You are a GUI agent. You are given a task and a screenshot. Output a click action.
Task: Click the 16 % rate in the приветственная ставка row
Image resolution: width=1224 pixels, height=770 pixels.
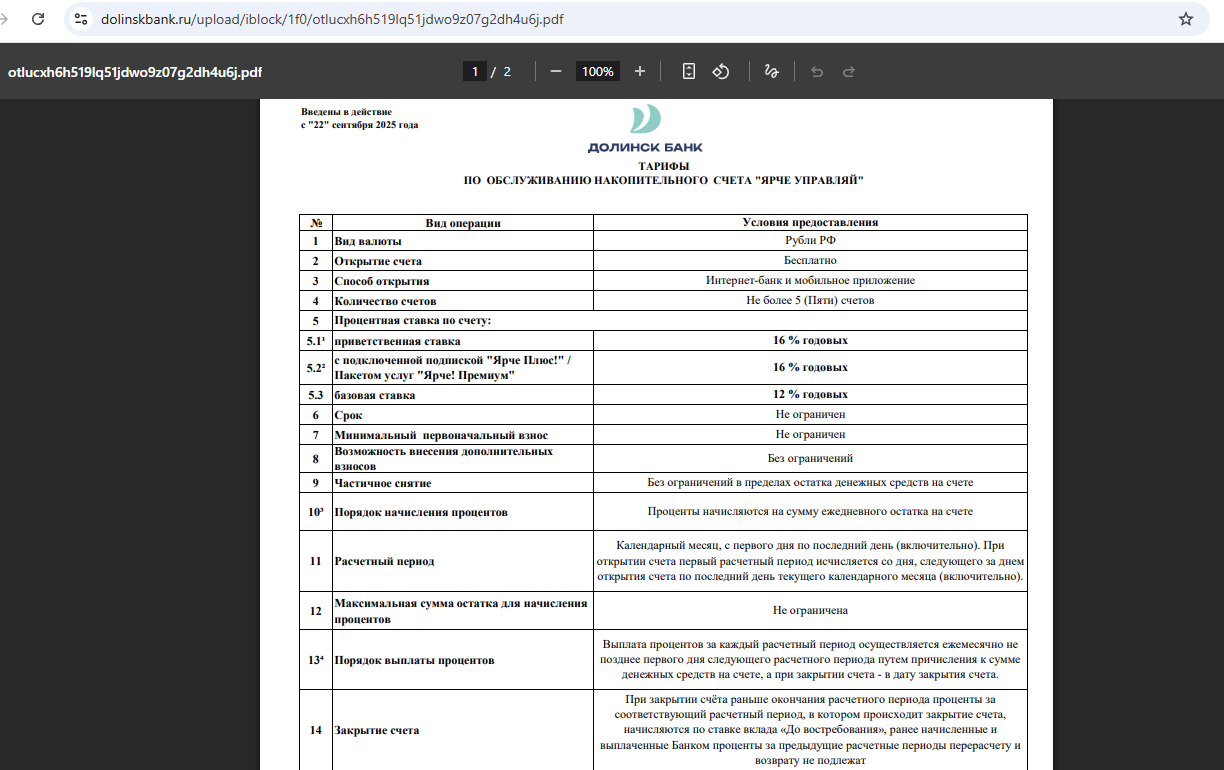pyautogui.click(x=810, y=340)
